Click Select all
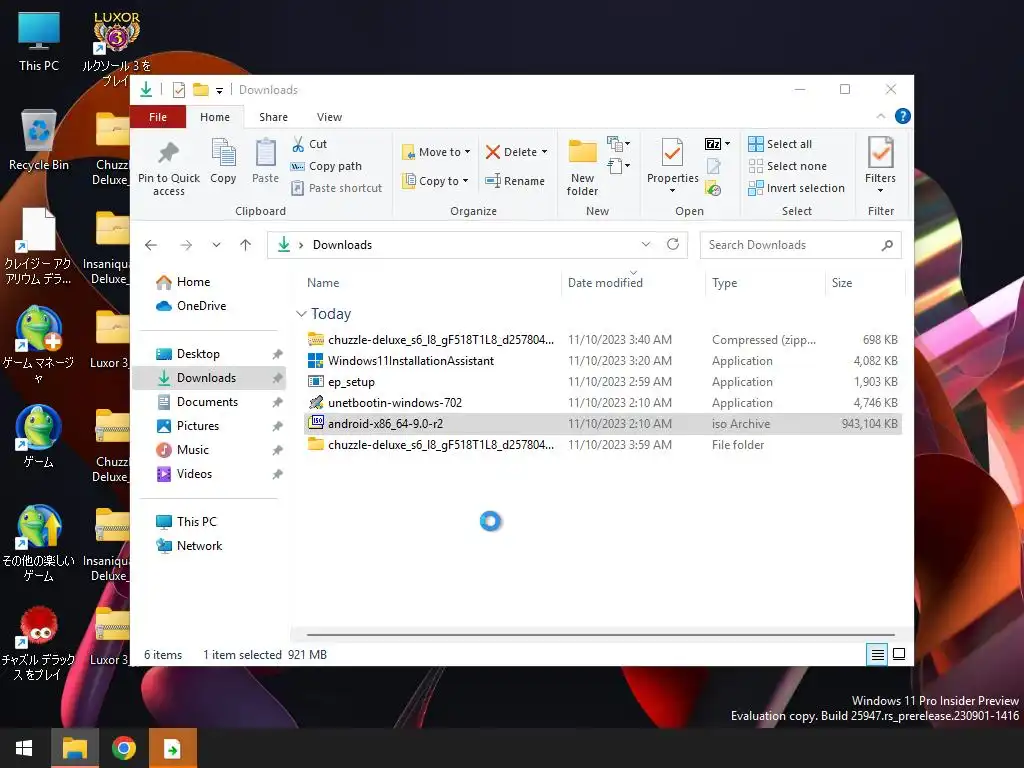Screen dimensions: 1024x768 click(x=780, y=144)
